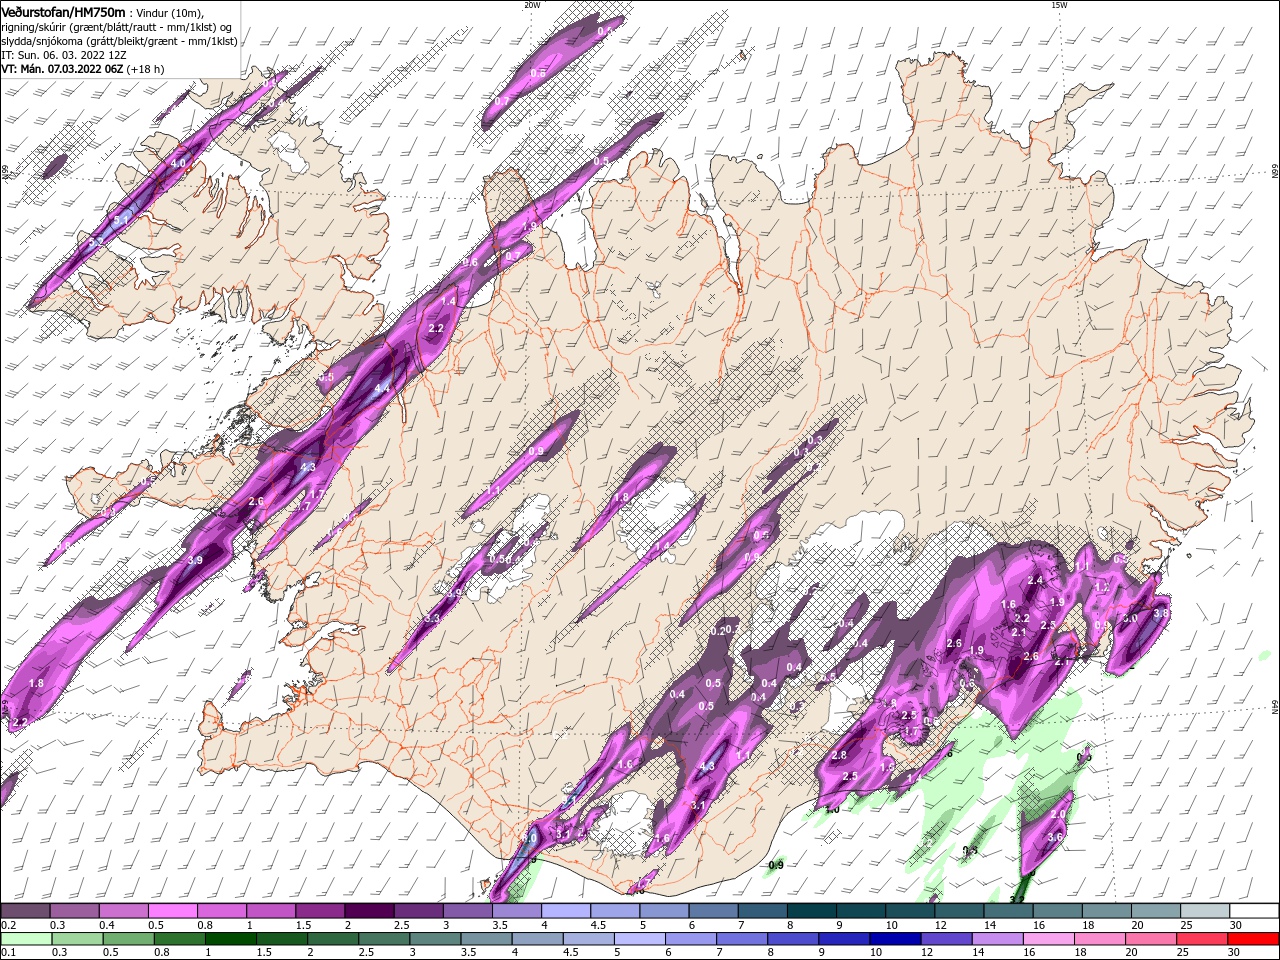Pick the dark plum 2–2.5 snow swatch
1280x960 pixels.
click(369, 911)
